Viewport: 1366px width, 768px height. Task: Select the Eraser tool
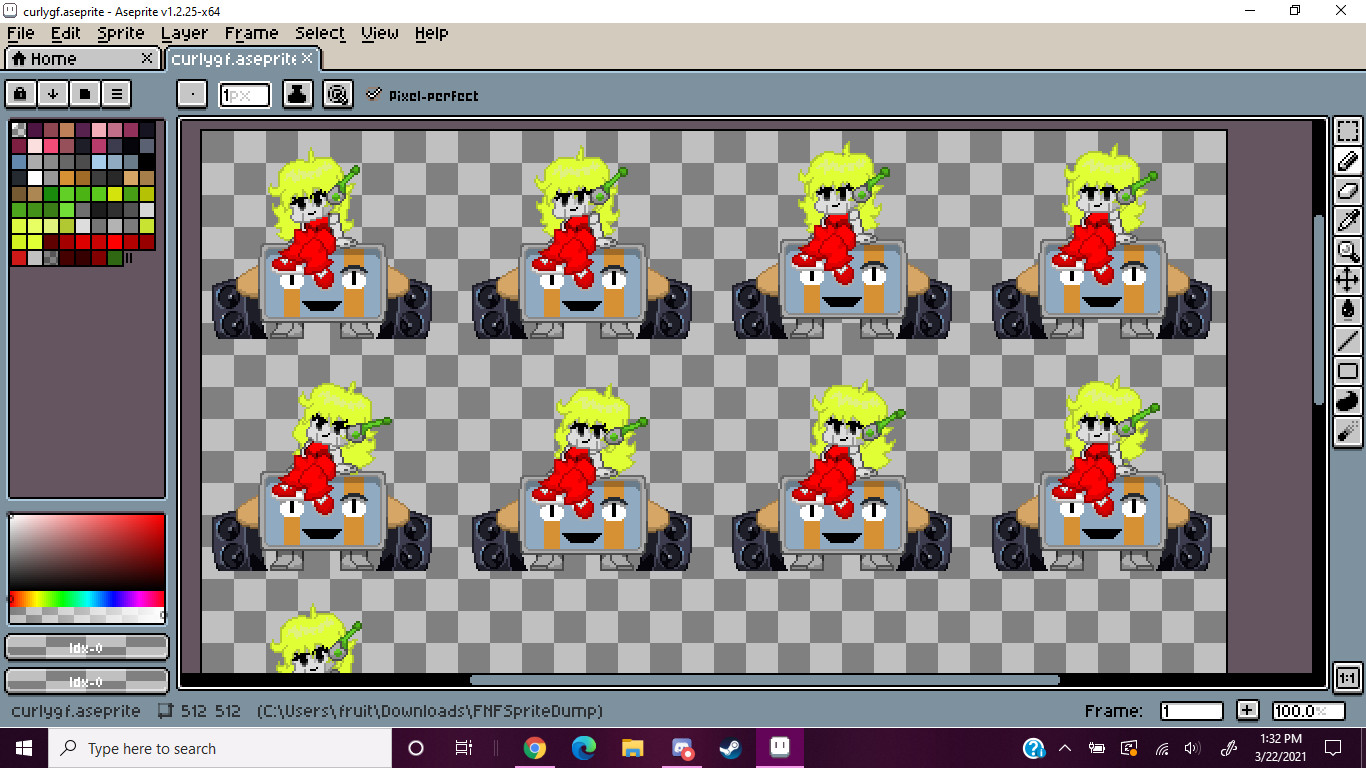(x=1348, y=191)
